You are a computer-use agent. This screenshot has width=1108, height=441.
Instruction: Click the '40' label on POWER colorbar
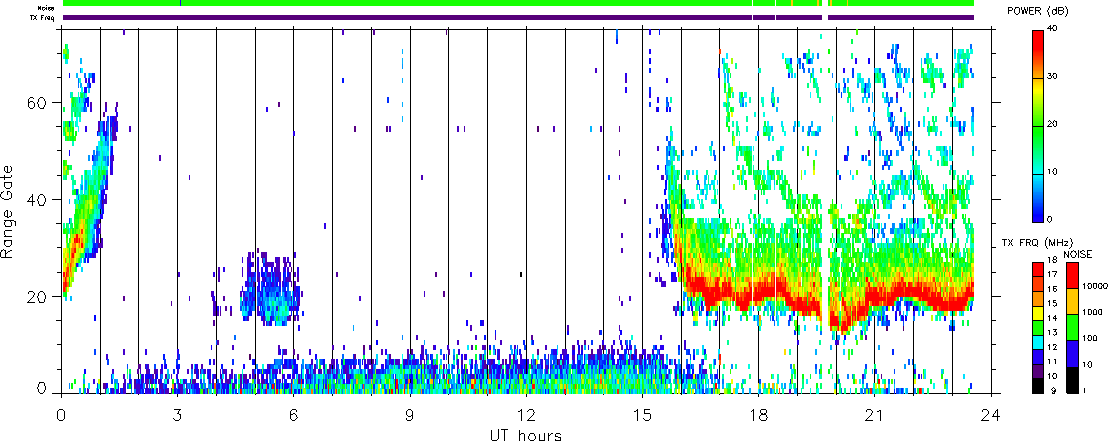coord(1052,30)
